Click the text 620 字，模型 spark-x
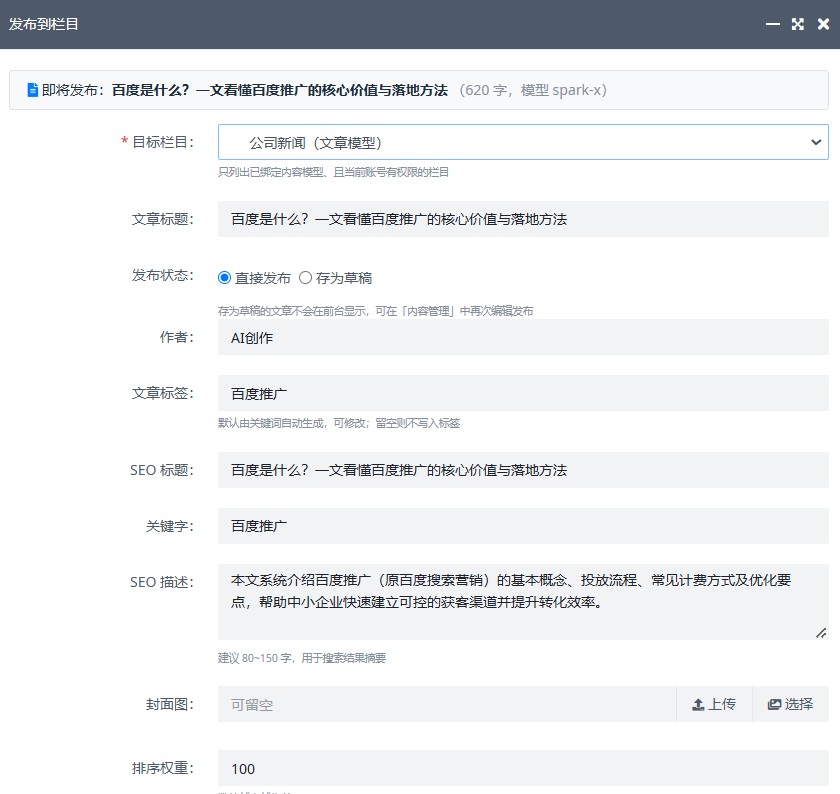Image resolution: width=840 pixels, height=794 pixels. 533,90
